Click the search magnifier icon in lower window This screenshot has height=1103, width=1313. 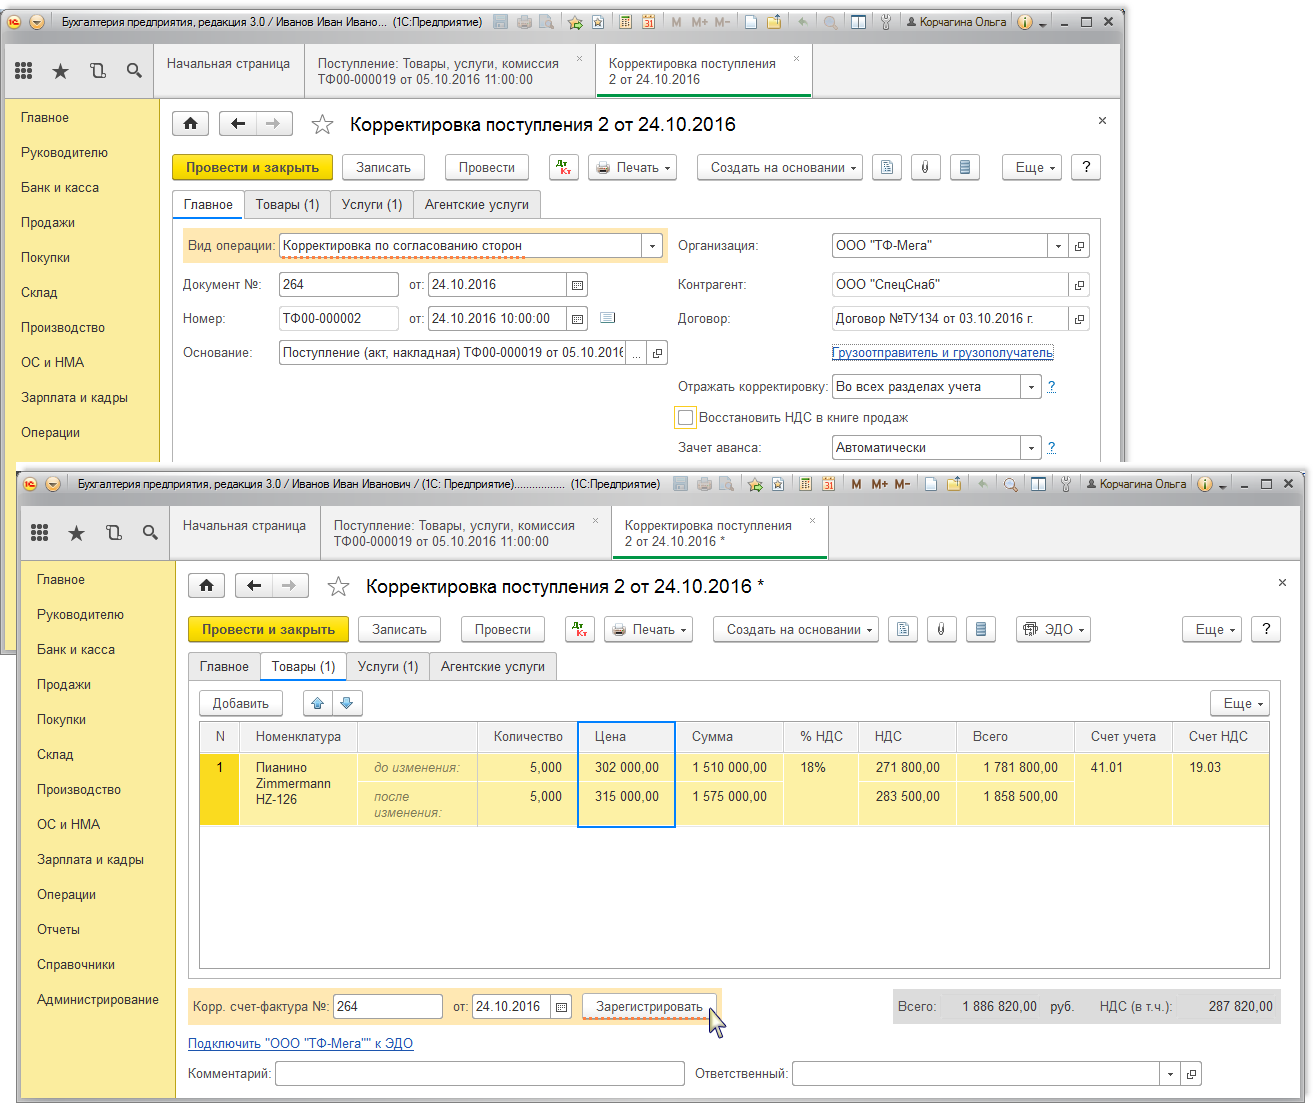(x=150, y=533)
